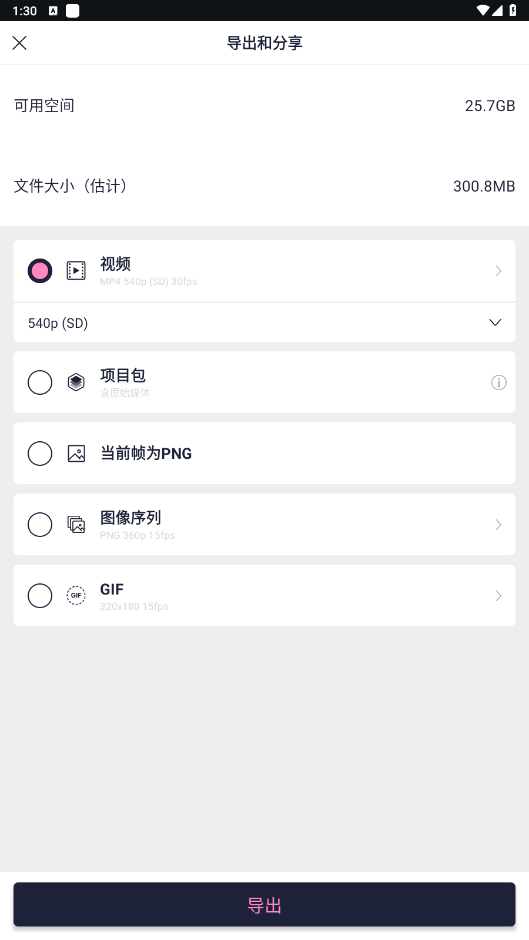Tap the 导出 export button
Screen dimensions: 529x940
point(264,905)
